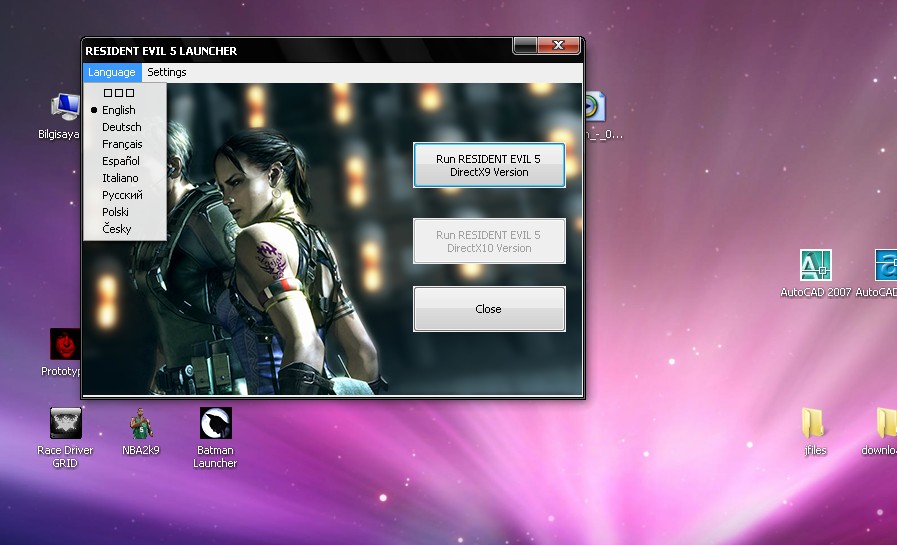Screen dimensions: 897x545
Task: Select Česky language entry
Action: pos(125,229)
